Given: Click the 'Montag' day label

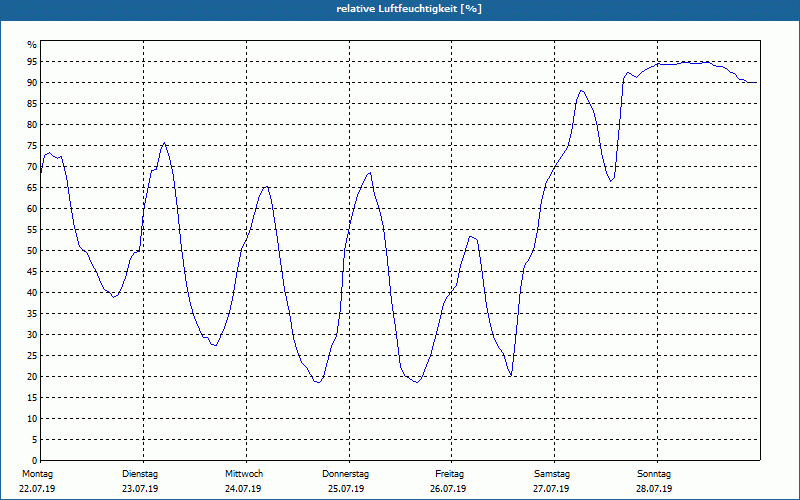Looking at the screenshot, I should [37, 474].
